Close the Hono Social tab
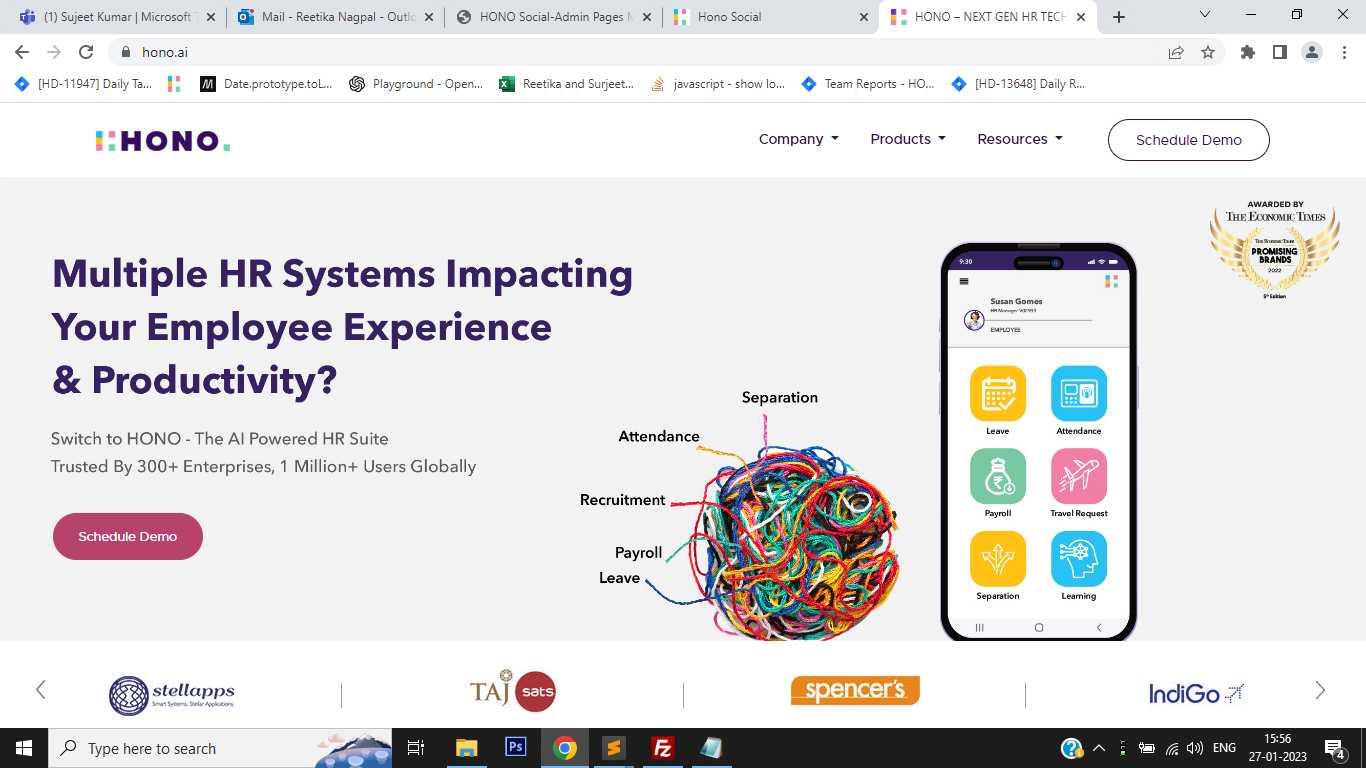Screen dimensions: 1366x768 [863, 17]
